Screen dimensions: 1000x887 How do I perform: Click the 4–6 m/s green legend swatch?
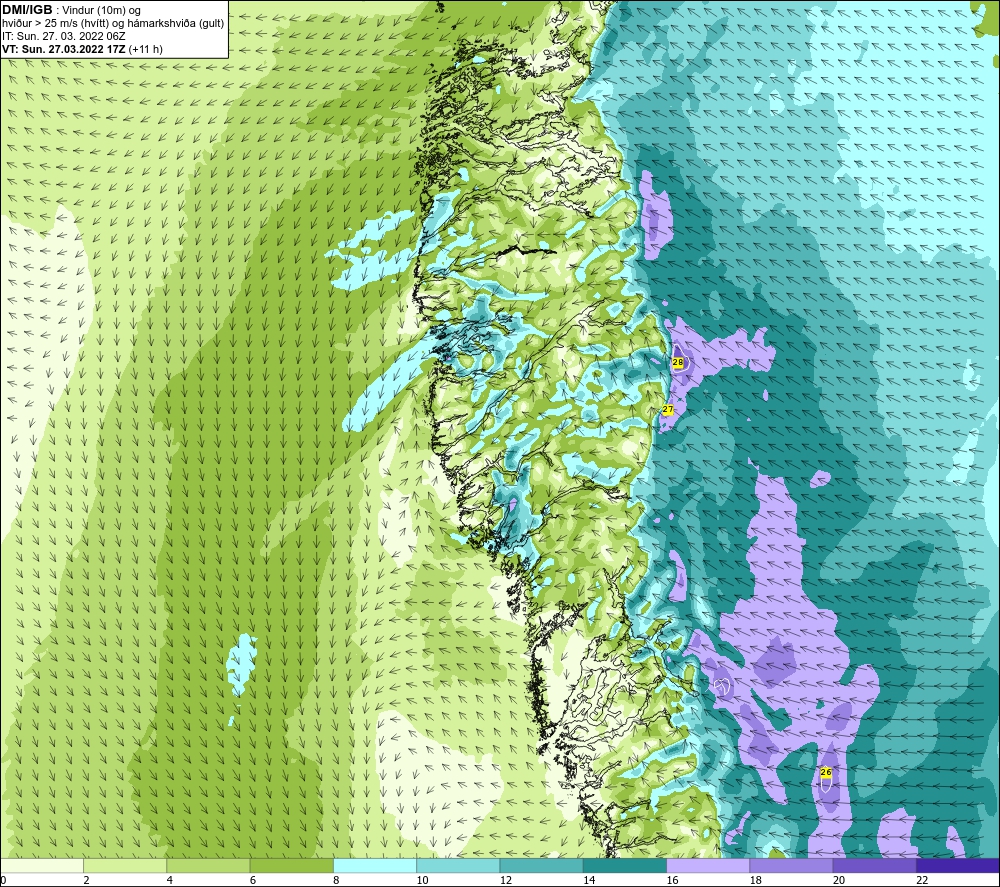[x=208, y=865]
